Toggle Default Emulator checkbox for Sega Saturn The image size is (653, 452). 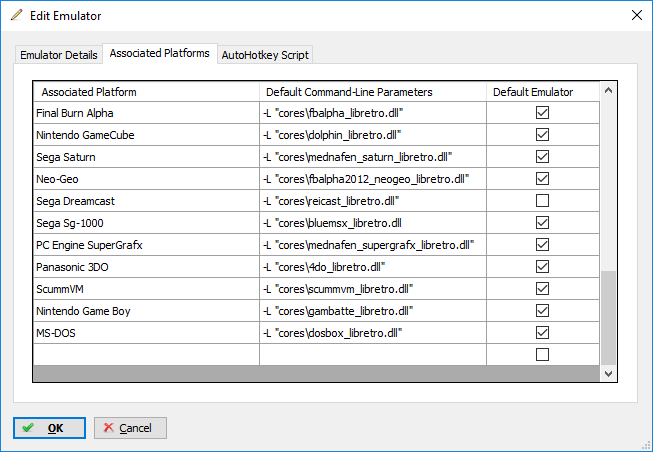click(542, 157)
